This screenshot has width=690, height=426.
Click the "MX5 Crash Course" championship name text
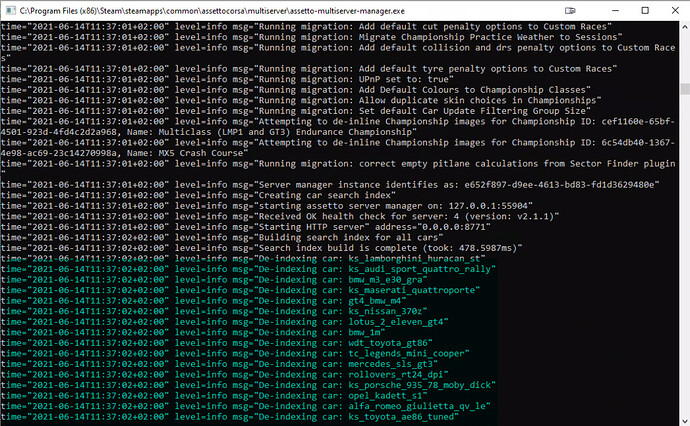coord(200,153)
